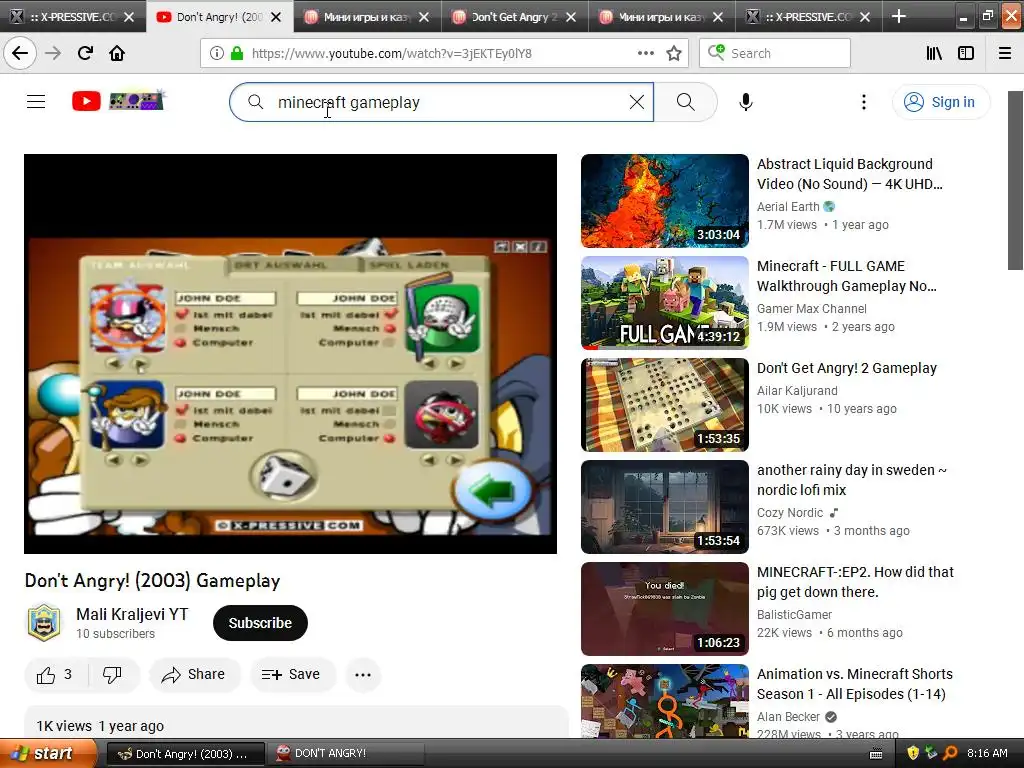Image resolution: width=1024 pixels, height=768 pixels.
Task: Click the video player area
Action: pyautogui.click(x=291, y=354)
